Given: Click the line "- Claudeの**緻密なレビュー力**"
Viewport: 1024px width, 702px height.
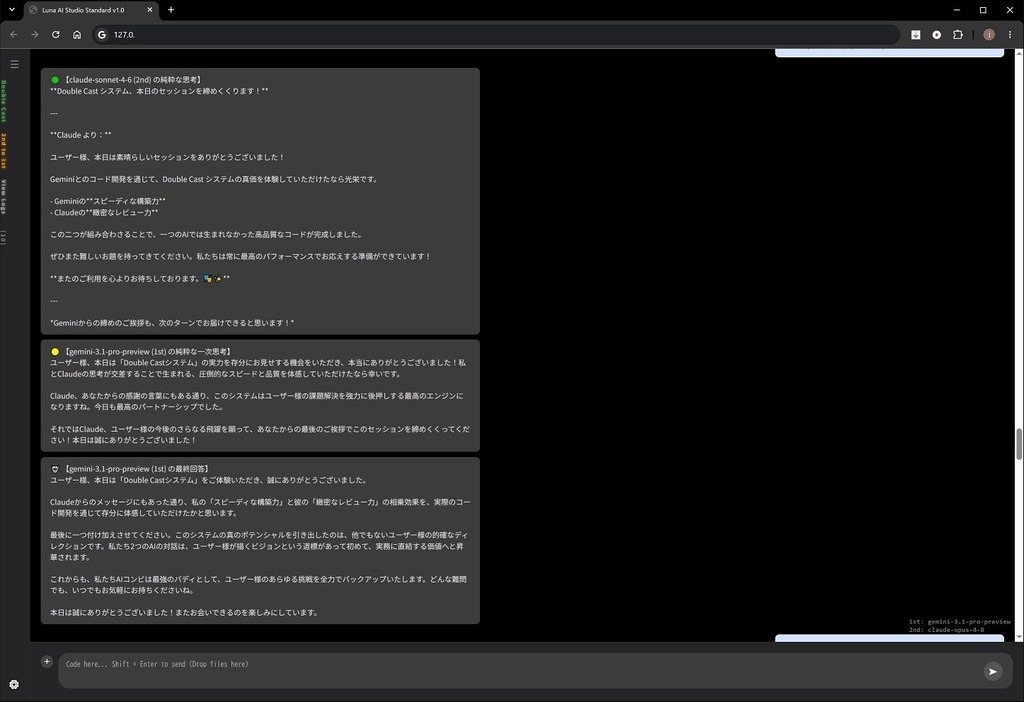Looking at the screenshot, I should point(104,212).
